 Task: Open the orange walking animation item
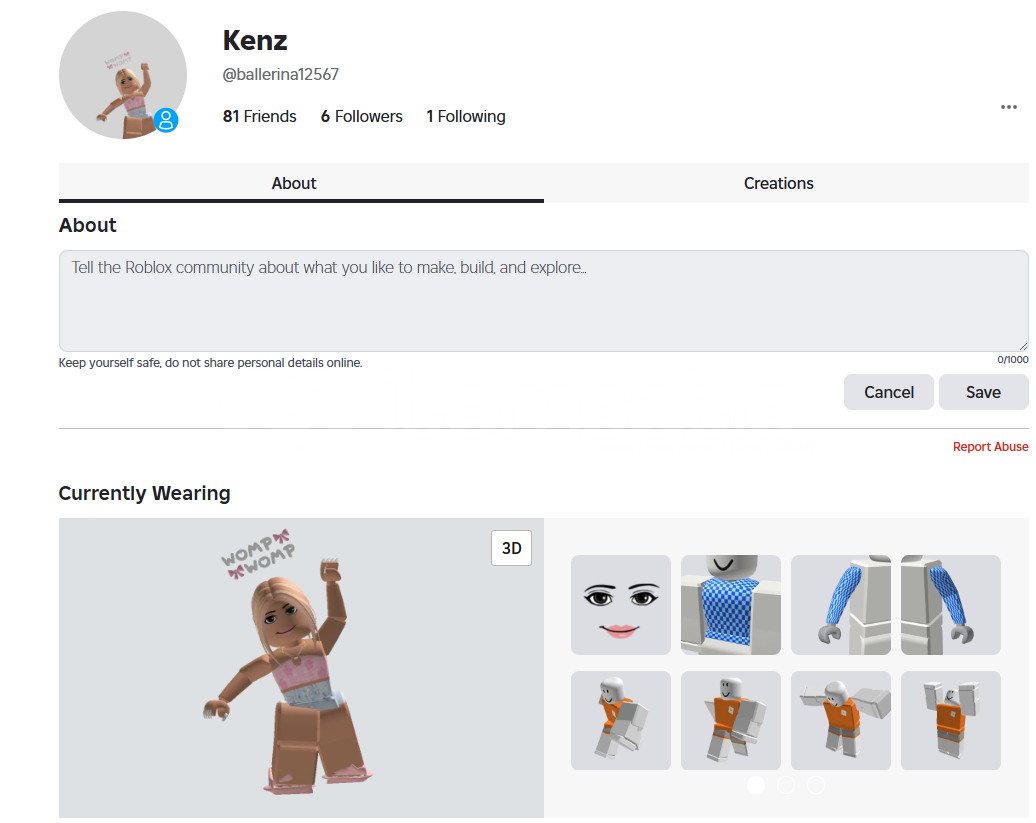coord(730,720)
